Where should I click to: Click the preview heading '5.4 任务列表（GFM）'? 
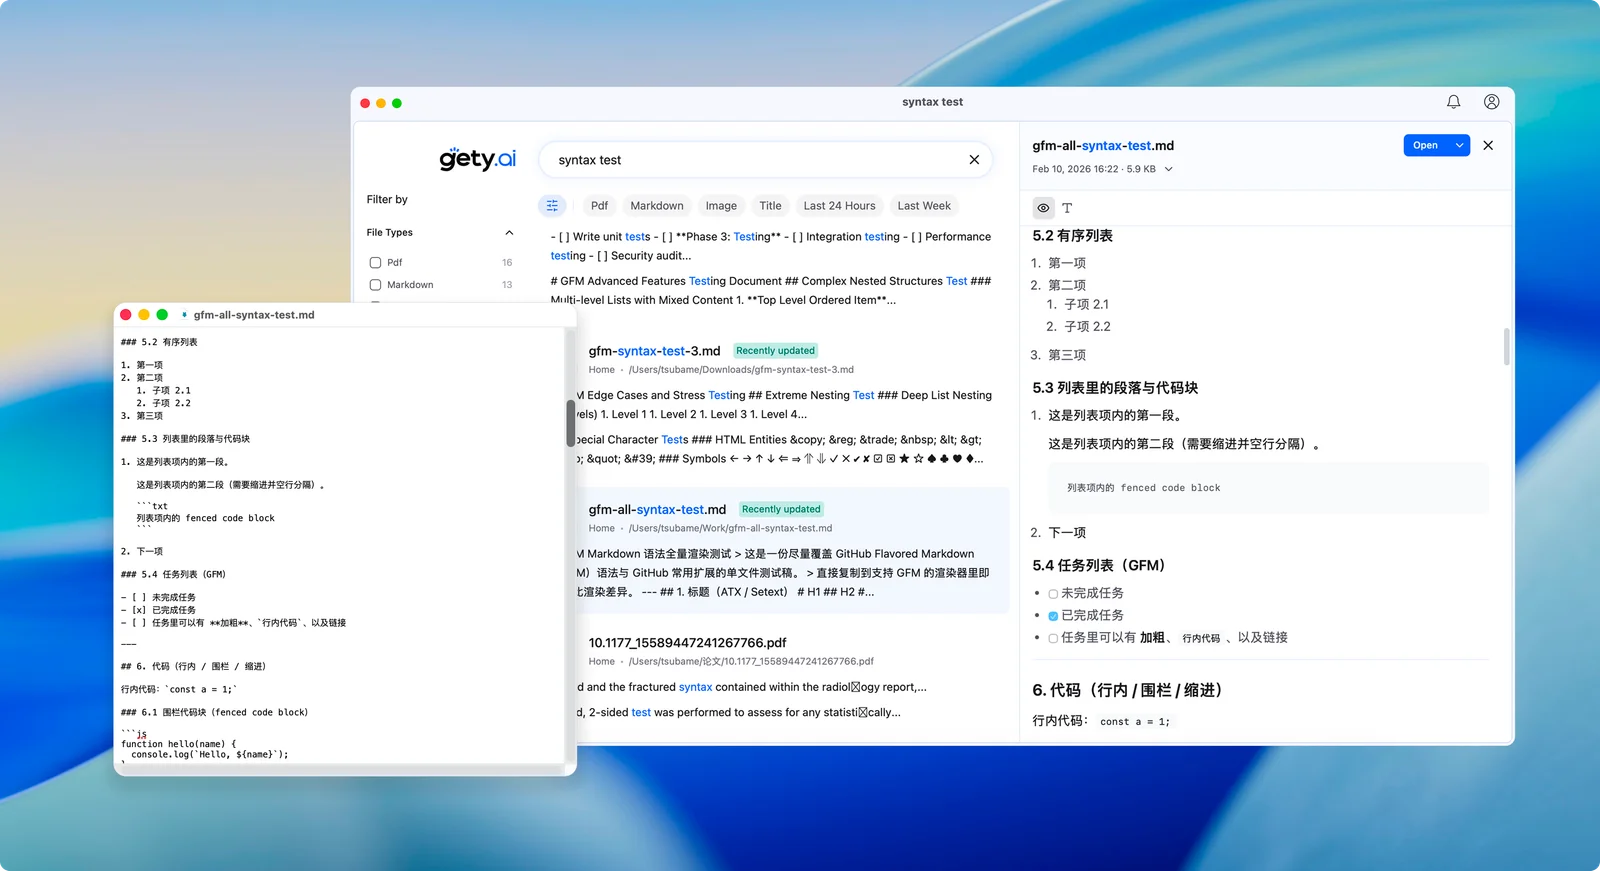[x=1099, y=566]
